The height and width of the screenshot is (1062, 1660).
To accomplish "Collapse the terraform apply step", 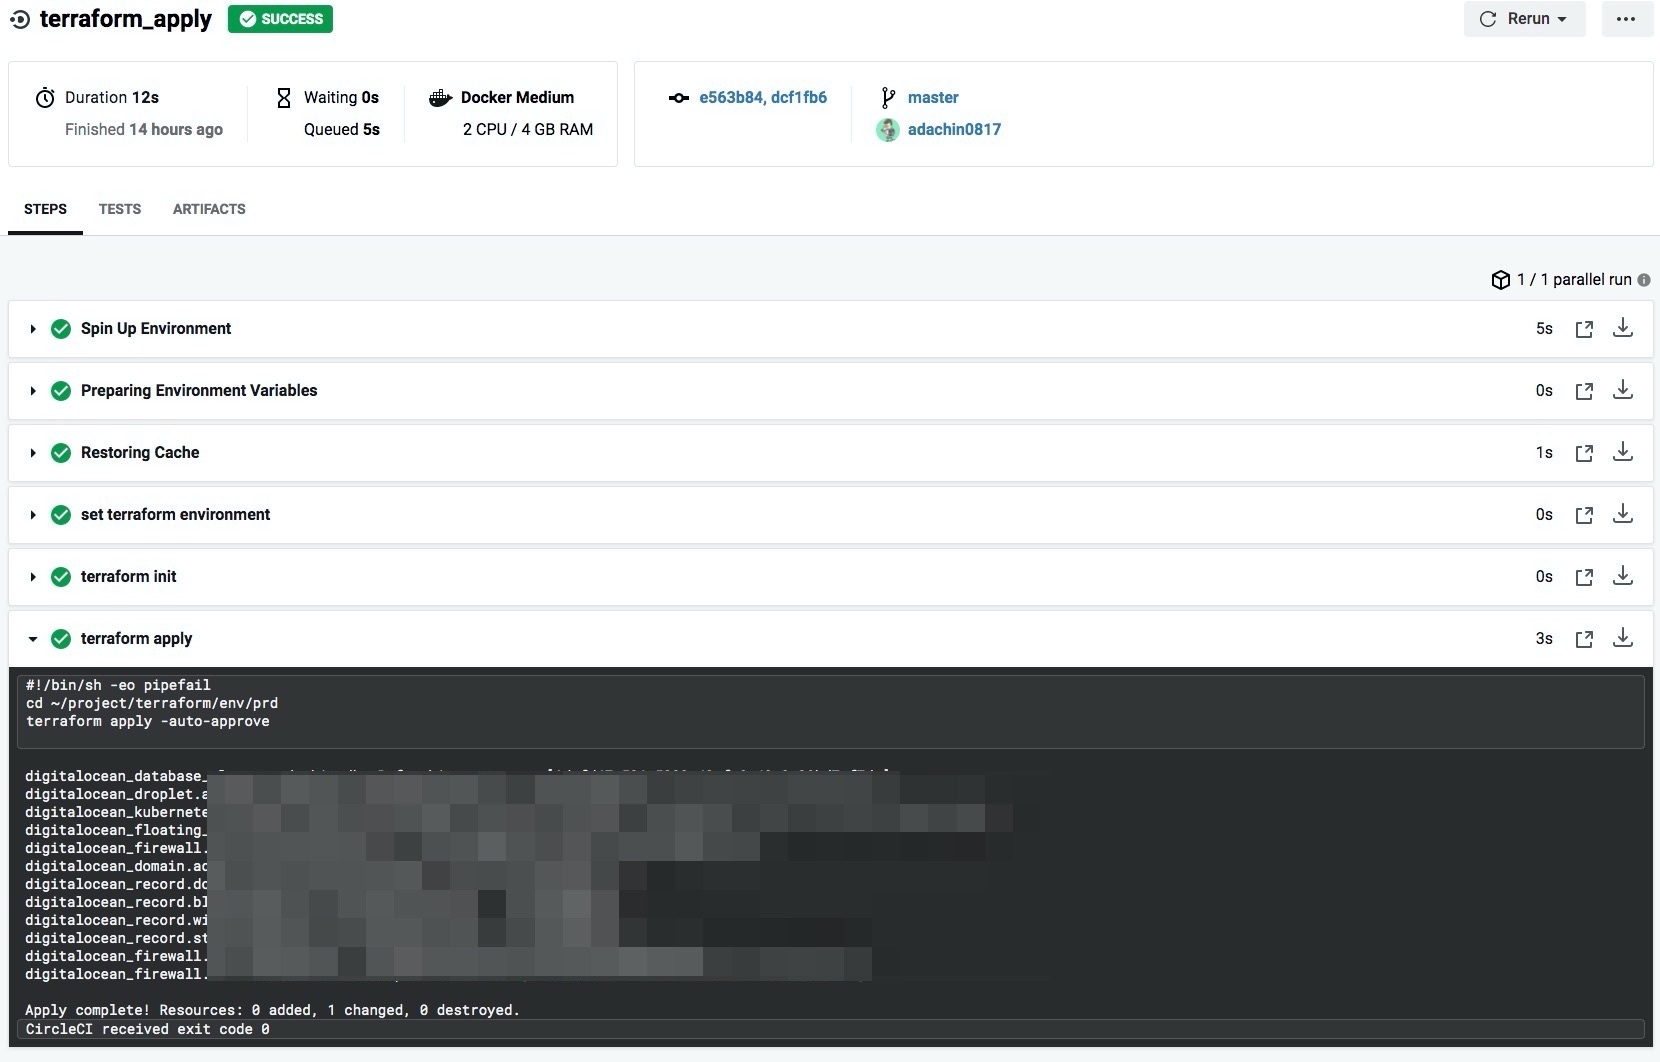I will pos(33,639).
